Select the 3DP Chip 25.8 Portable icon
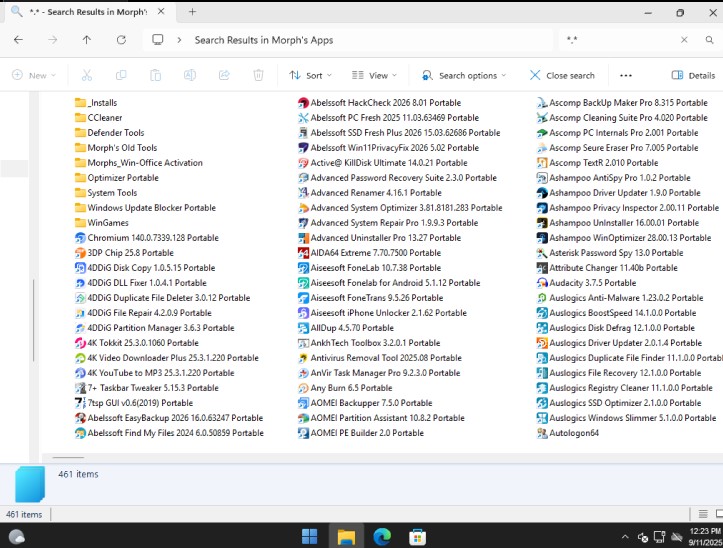Viewport: 723px width, 548px height. (x=80, y=253)
